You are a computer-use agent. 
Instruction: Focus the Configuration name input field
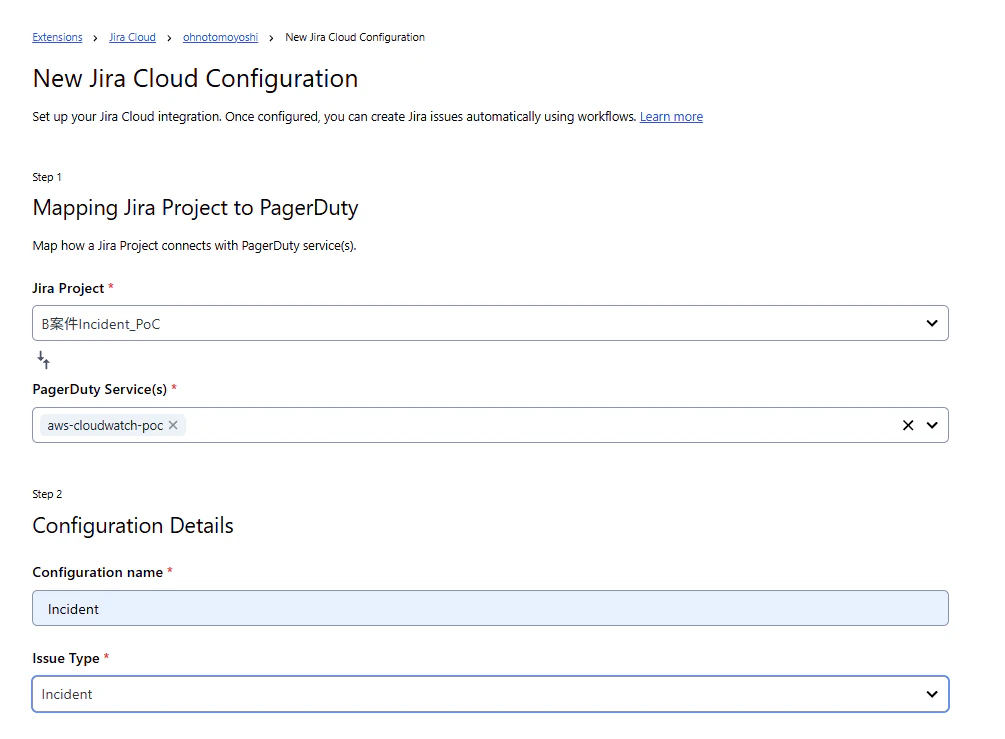(x=490, y=608)
